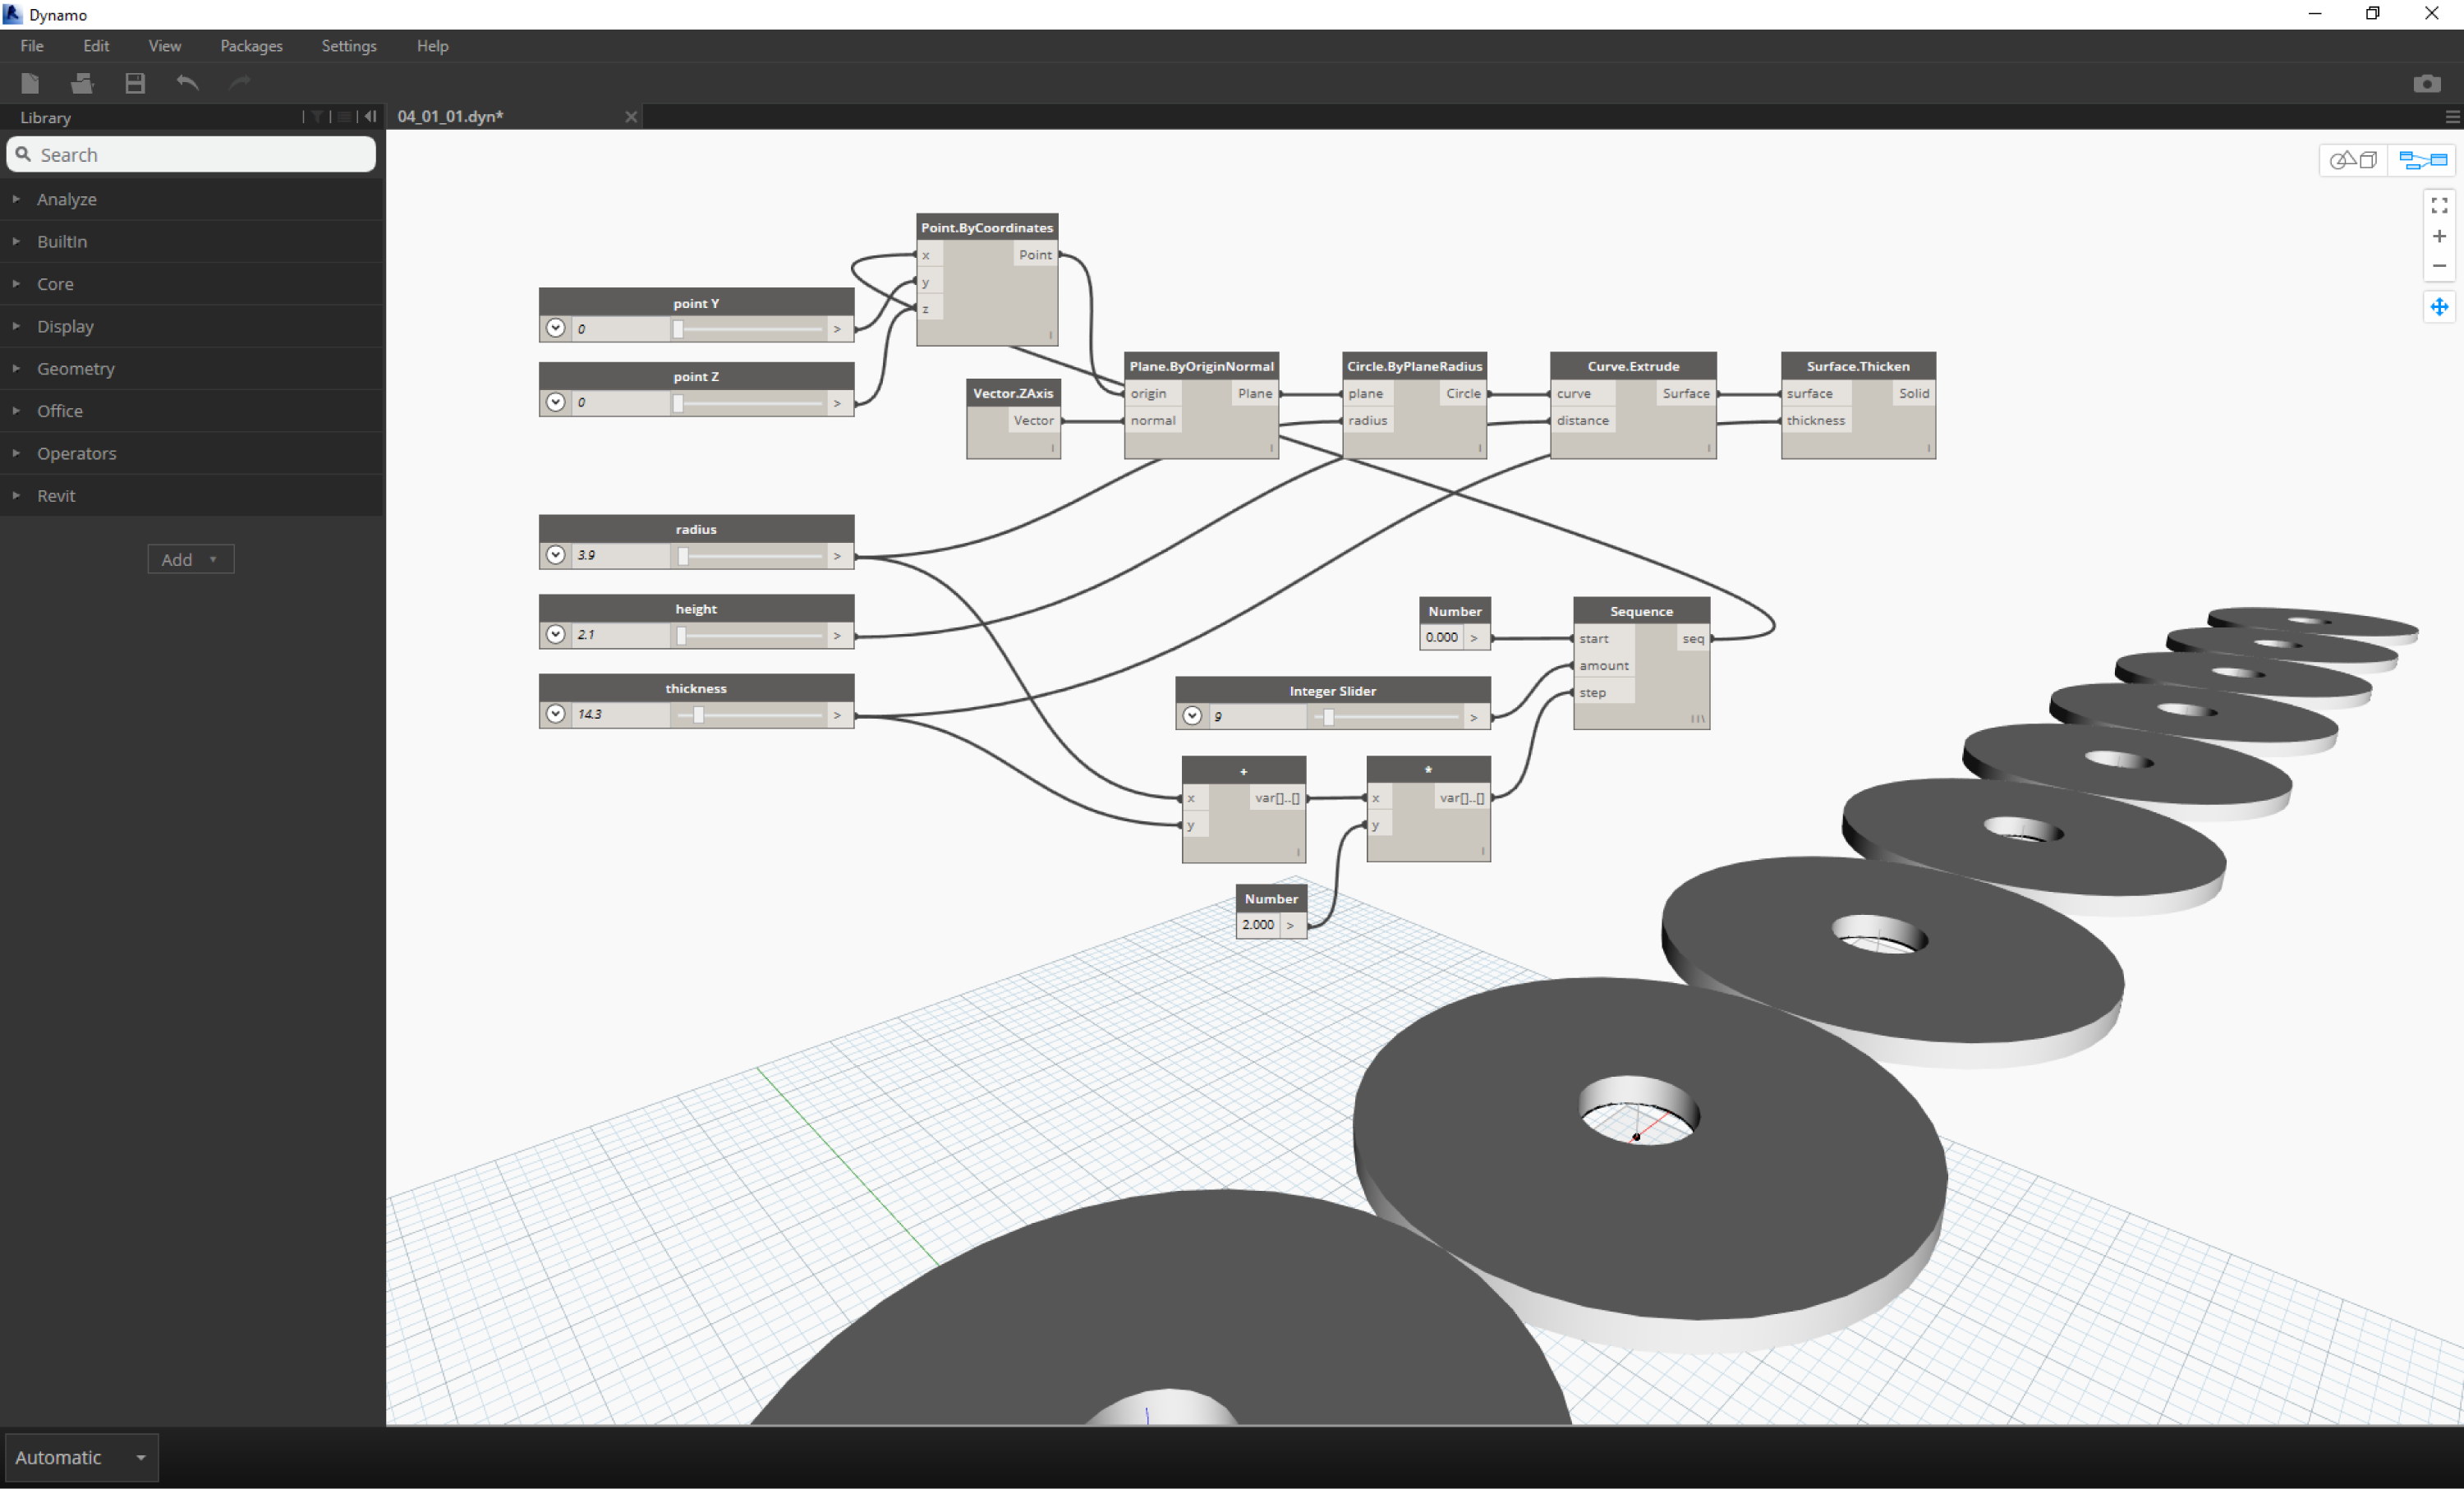
Task: Click the zoom out minus icon
Action: pyautogui.click(x=2439, y=266)
